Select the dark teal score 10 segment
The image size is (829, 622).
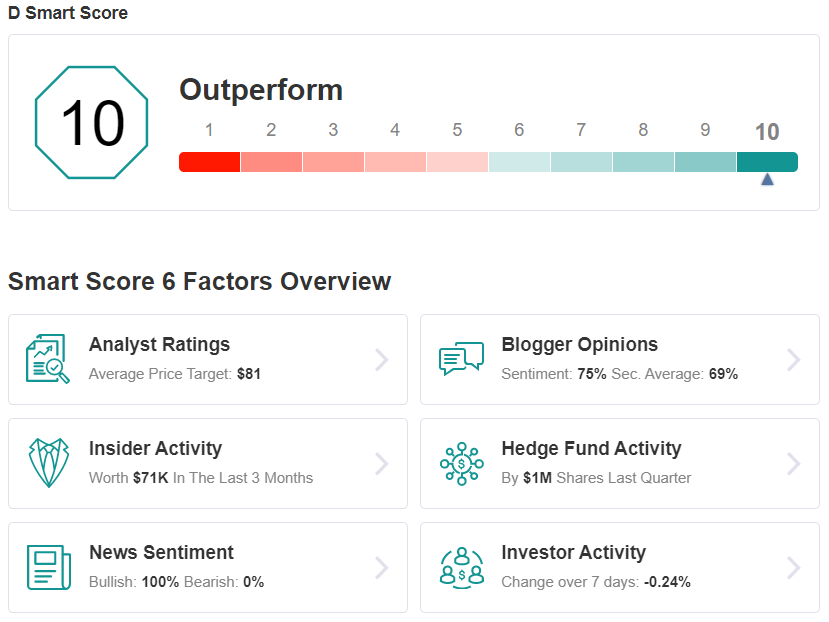[x=767, y=162]
